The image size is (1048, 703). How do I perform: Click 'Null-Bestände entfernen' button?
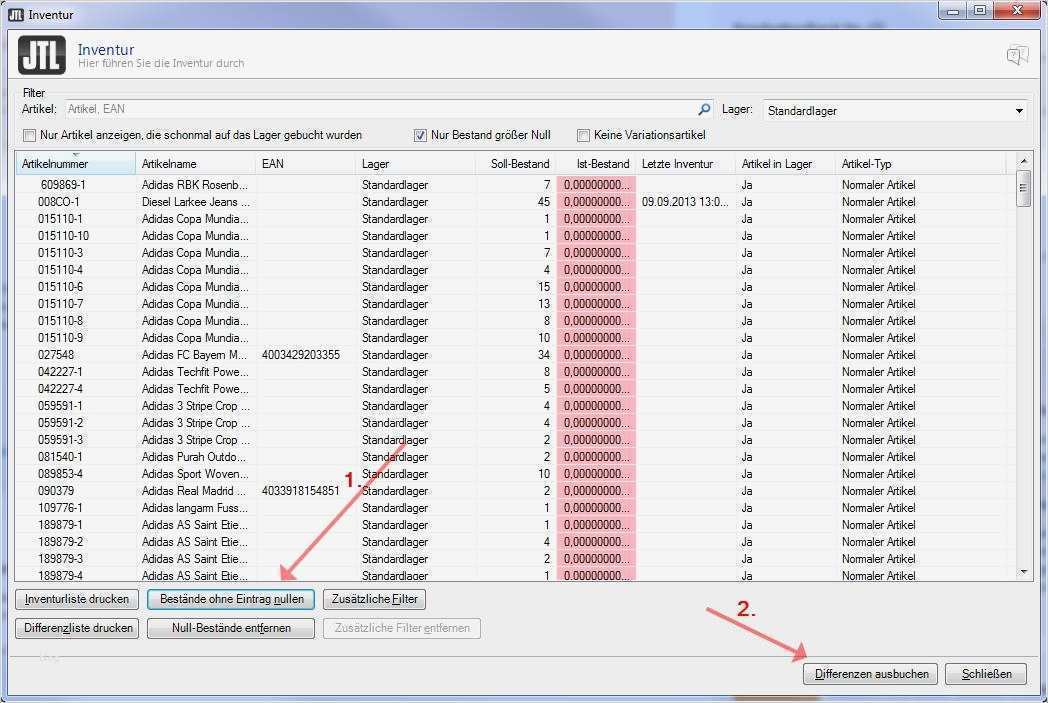pos(231,628)
